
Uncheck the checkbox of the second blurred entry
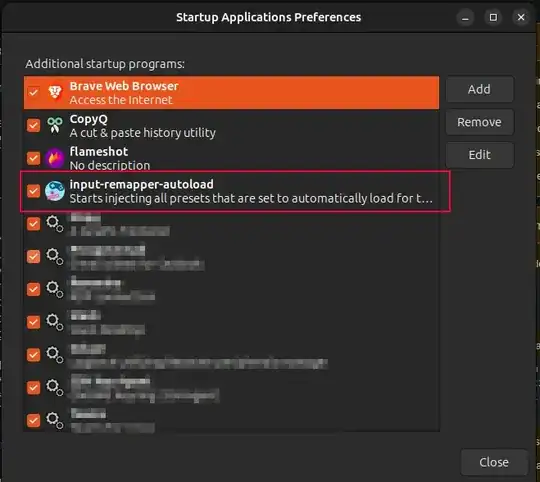(x=33, y=256)
